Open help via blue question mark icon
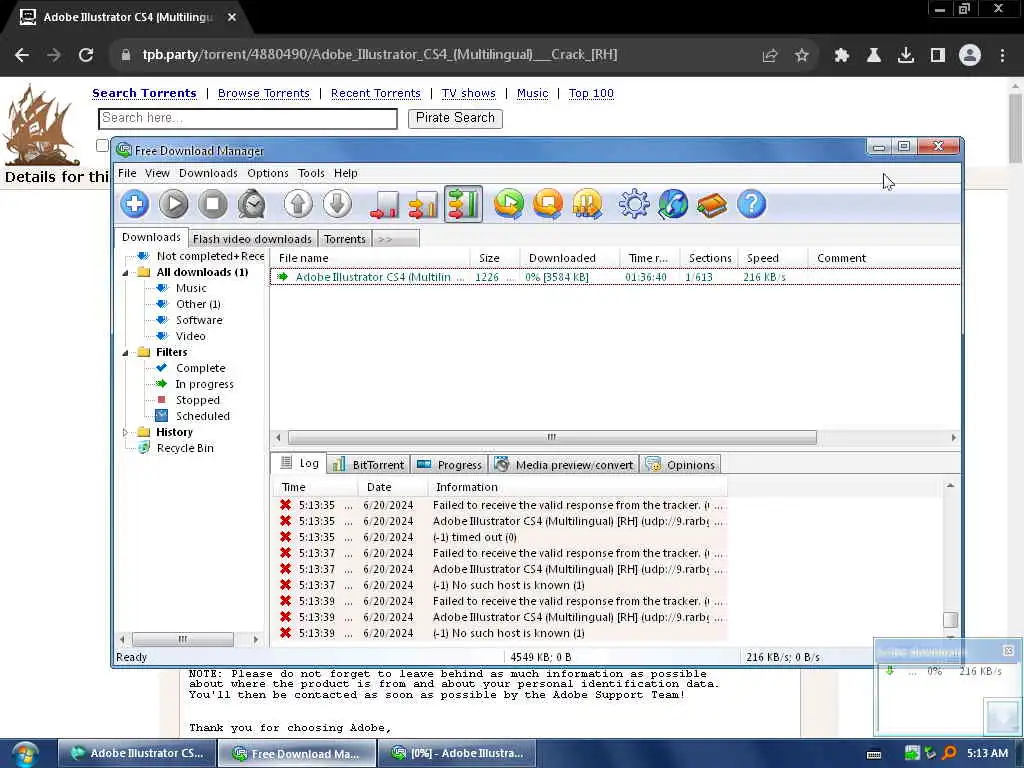Screen dimensions: 1024x768 pyautogui.click(x=752, y=204)
